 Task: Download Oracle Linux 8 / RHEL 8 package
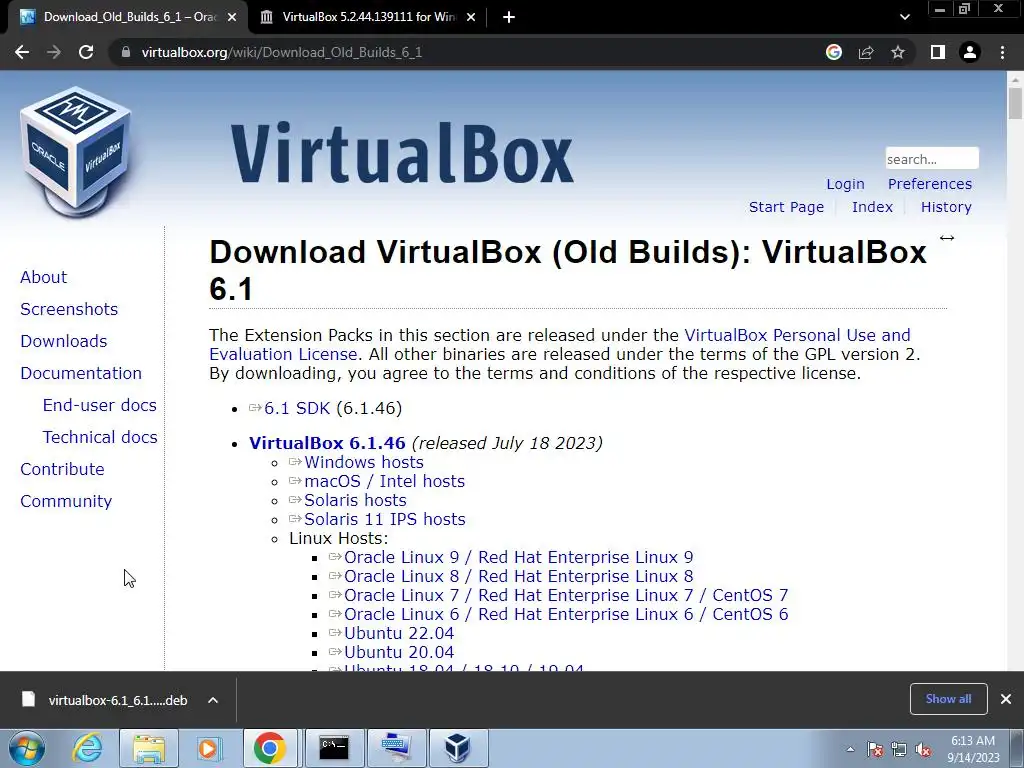pyautogui.click(x=518, y=576)
